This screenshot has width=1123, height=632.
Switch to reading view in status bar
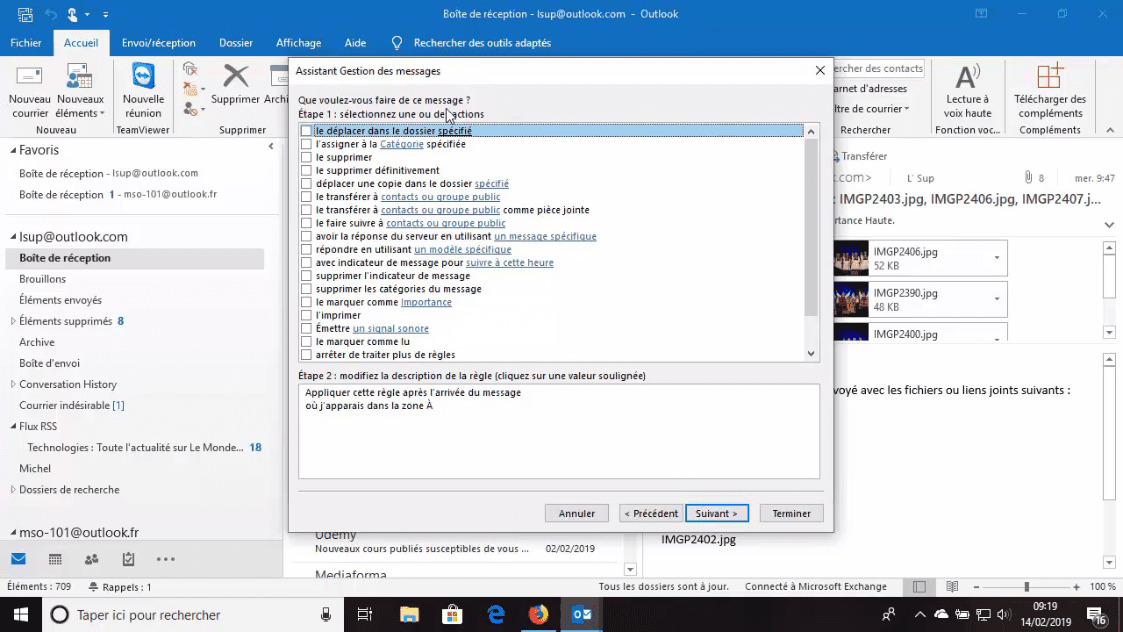point(952,587)
